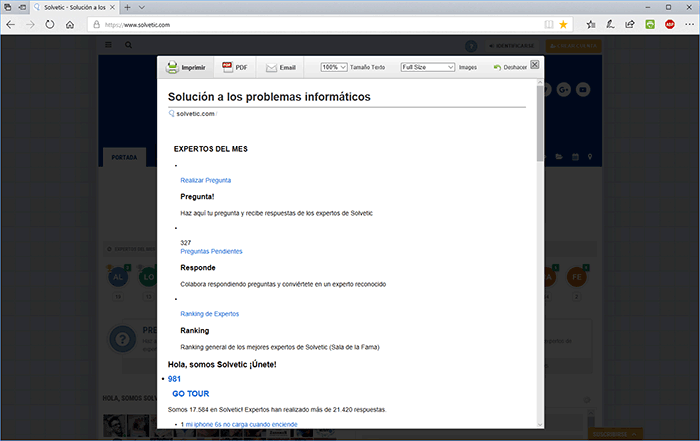Click IDENTIFICARSE on the Solvetic page

(x=512, y=46)
